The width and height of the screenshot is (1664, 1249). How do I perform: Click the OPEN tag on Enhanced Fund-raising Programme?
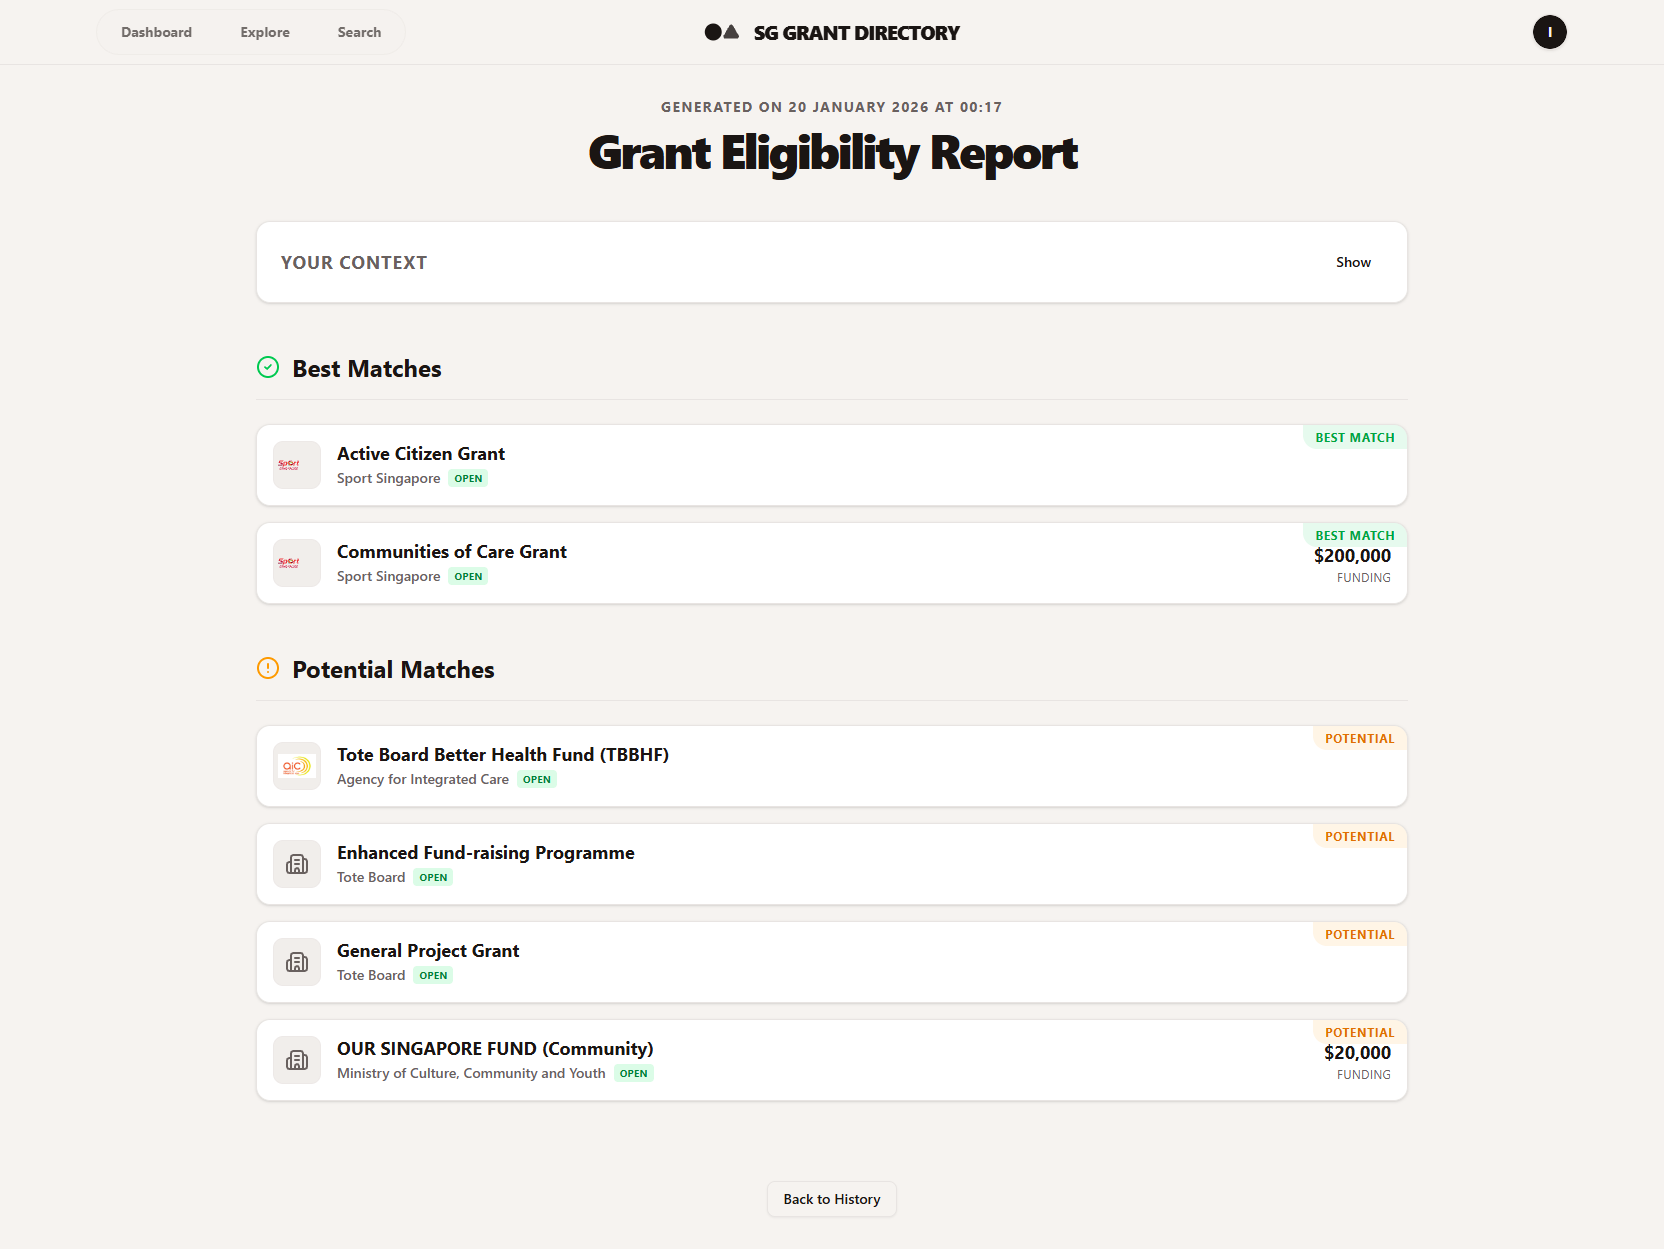(433, 878)
